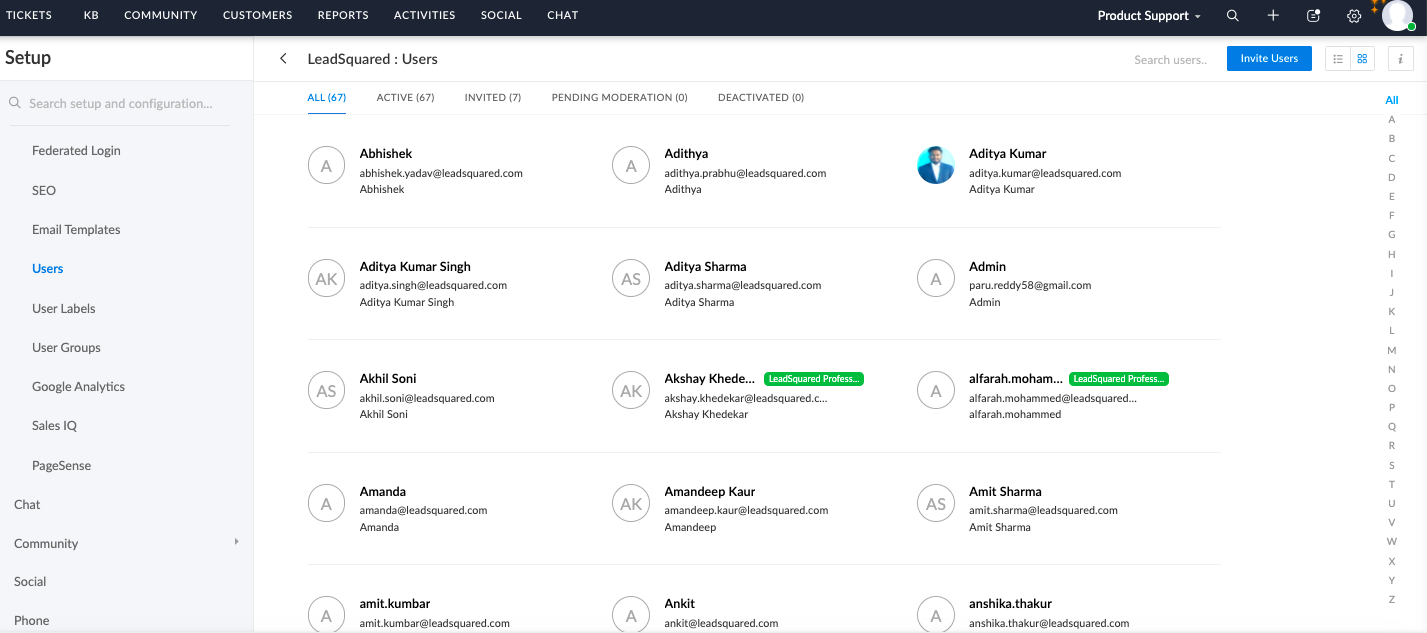Open User Labels in the sidebar
This screenshot has height=633, width=1427.
[x=64, y=308]
